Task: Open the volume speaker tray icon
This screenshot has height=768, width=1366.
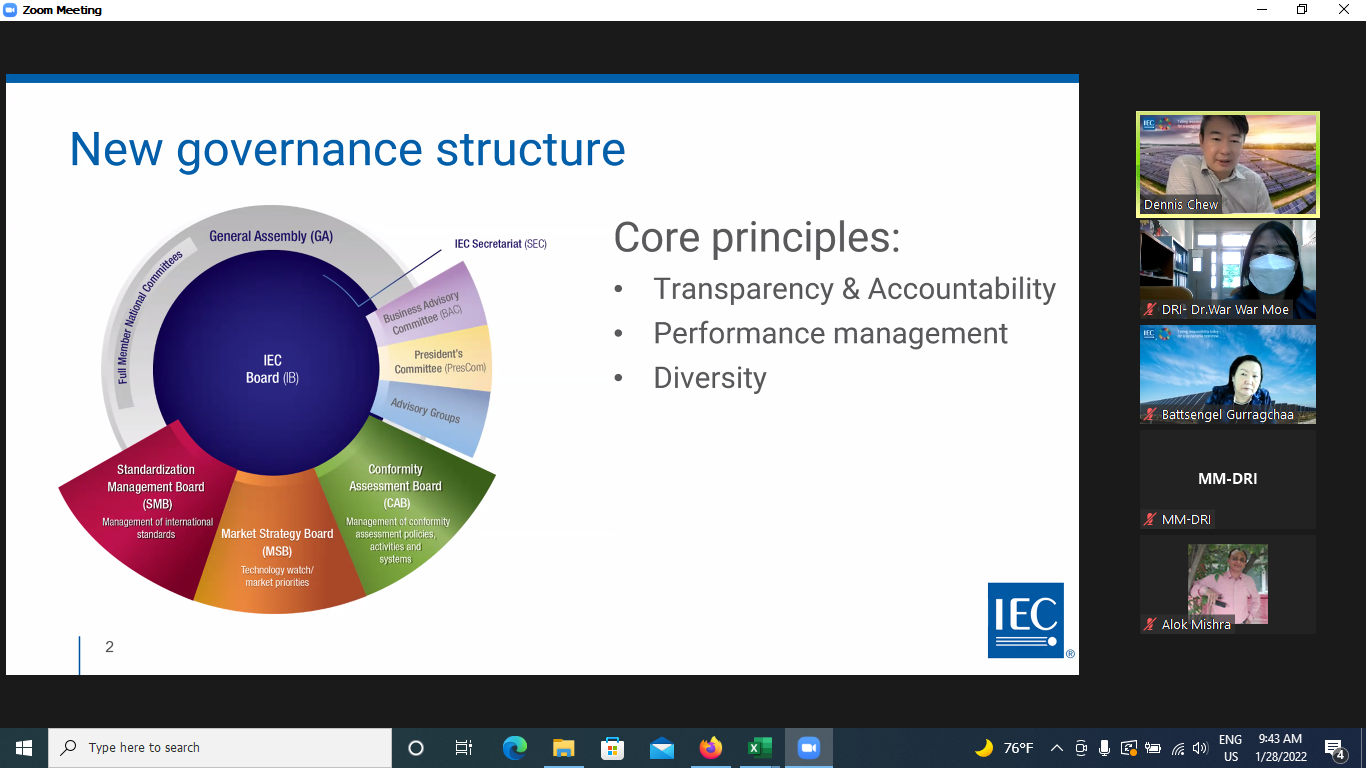Action: point(1201,747)
